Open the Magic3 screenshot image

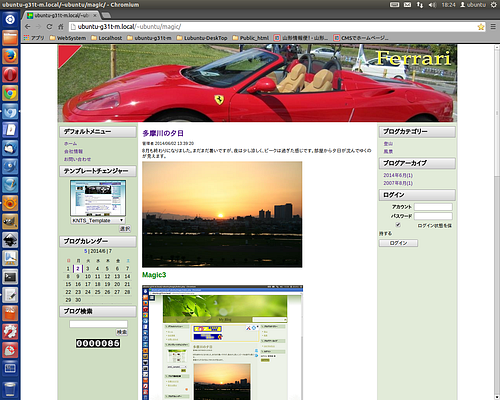click(222, 342)
